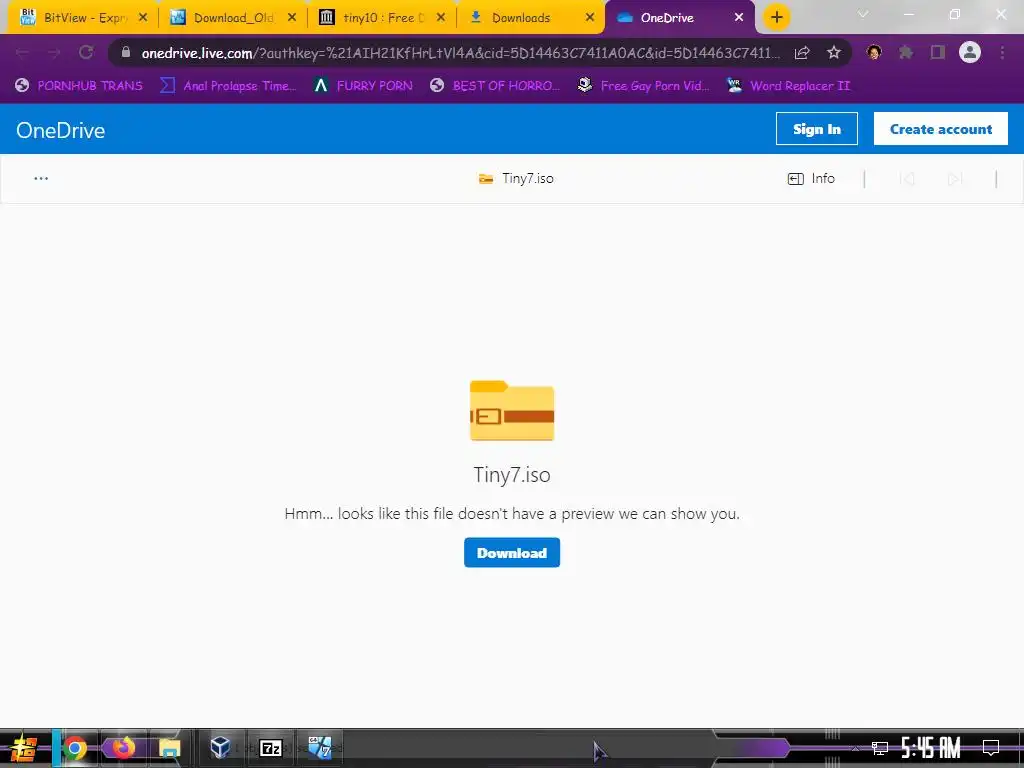Show hidden tray icons chevron
The image size is (1024, 768).
coord(855,748)
